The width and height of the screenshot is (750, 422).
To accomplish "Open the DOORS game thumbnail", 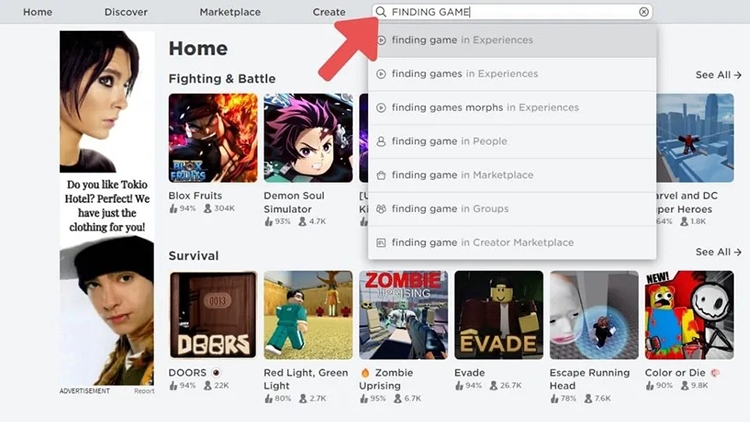I will [x=213, y=315].
